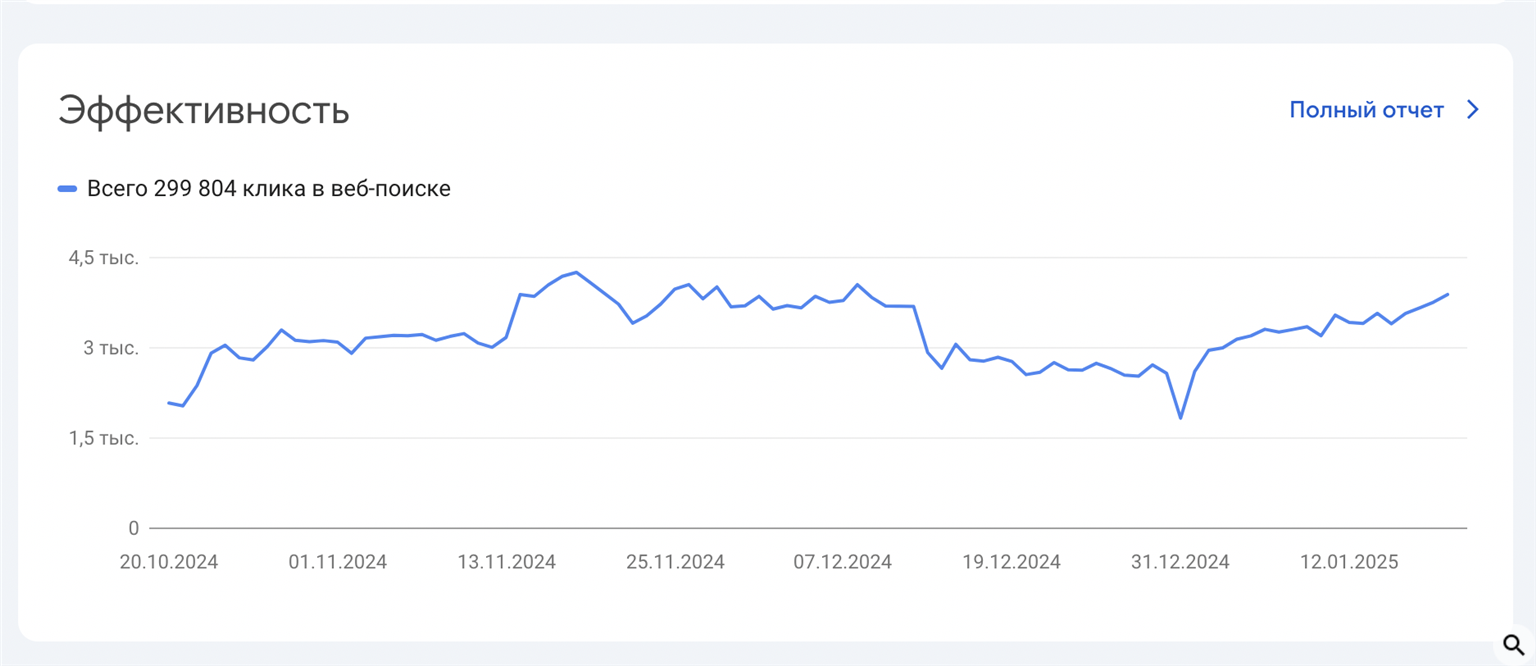
Task: Click the highest peak of the clicks line
Action: pyautogui.click(x=576, y=272)
